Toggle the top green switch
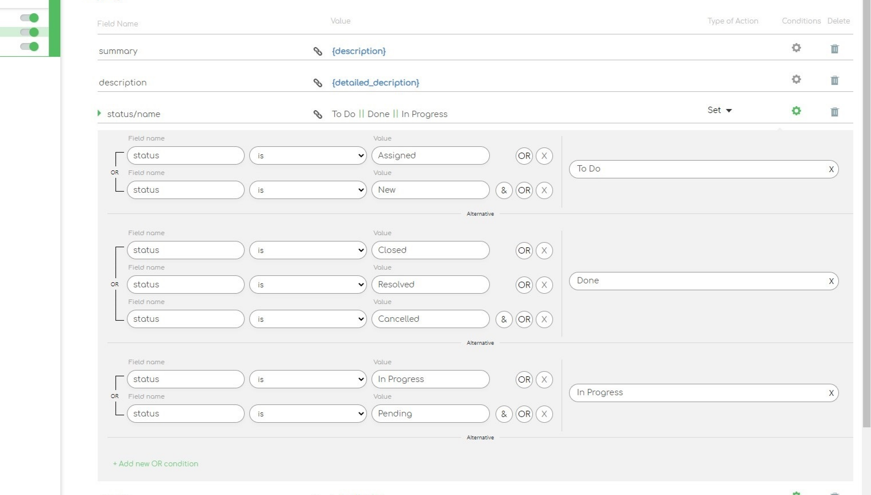 [x=30, y=18]
